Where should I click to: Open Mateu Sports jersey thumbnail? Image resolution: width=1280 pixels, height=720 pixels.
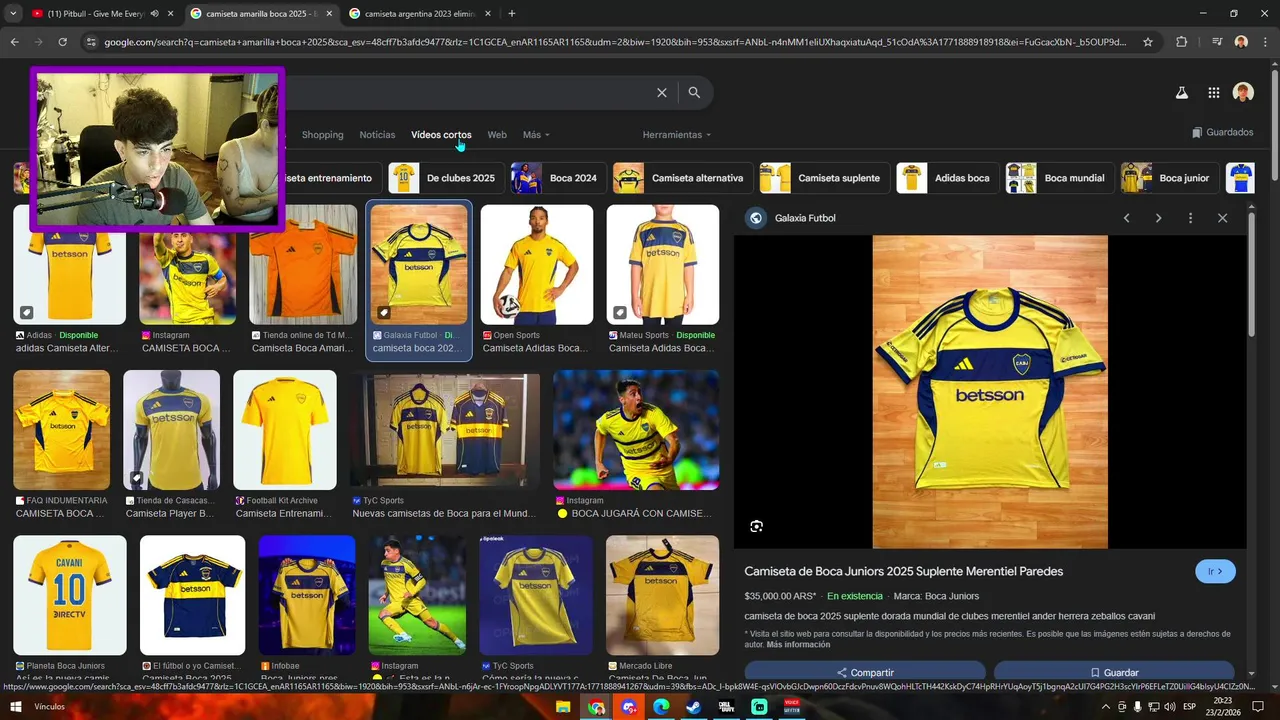tap(663, 265)
